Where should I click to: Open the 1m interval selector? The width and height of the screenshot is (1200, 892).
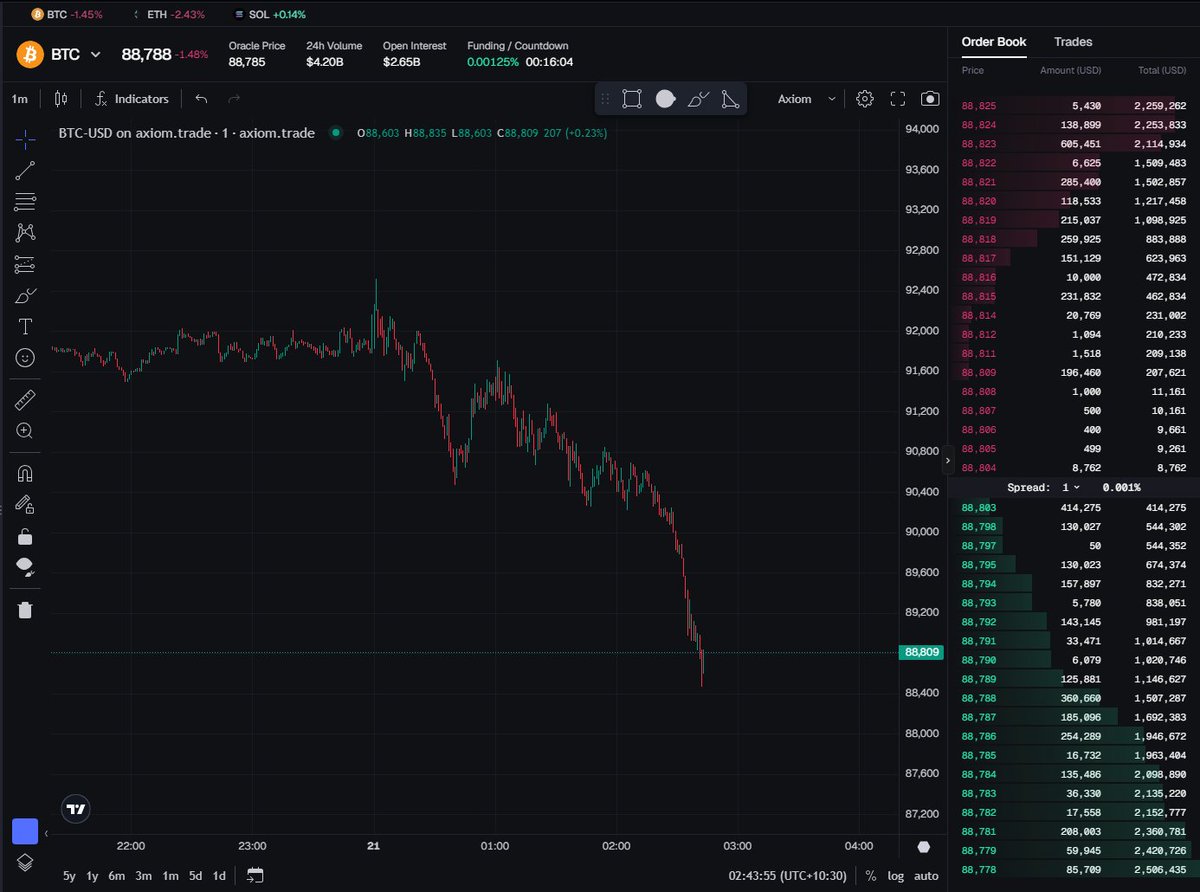[x=19, y=99]
